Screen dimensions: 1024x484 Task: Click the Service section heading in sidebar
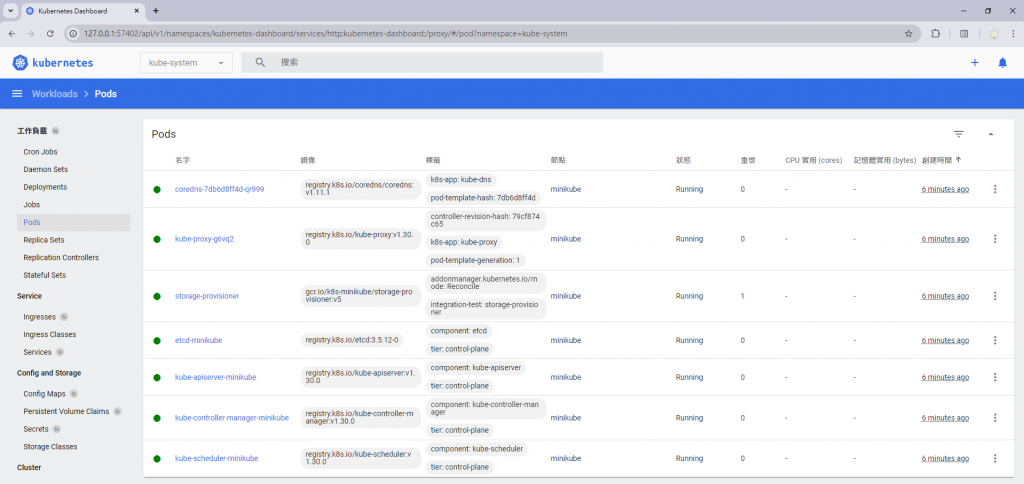[x=29, y=296]
